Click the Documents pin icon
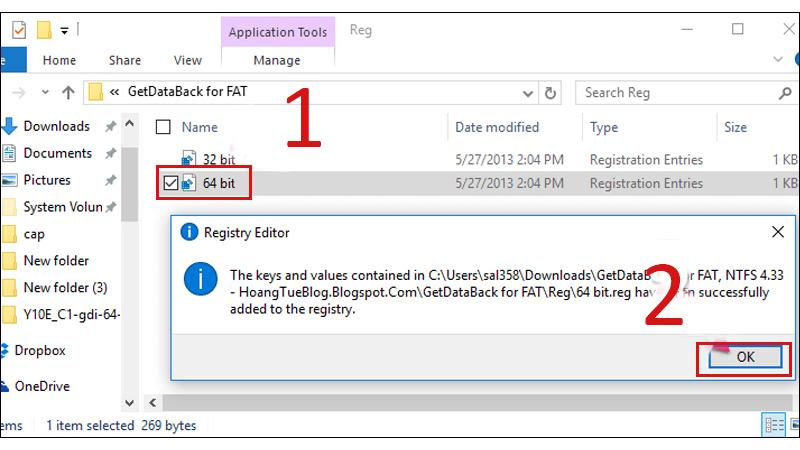This screenshot has width=800, height=450. [x=110, y=154]
